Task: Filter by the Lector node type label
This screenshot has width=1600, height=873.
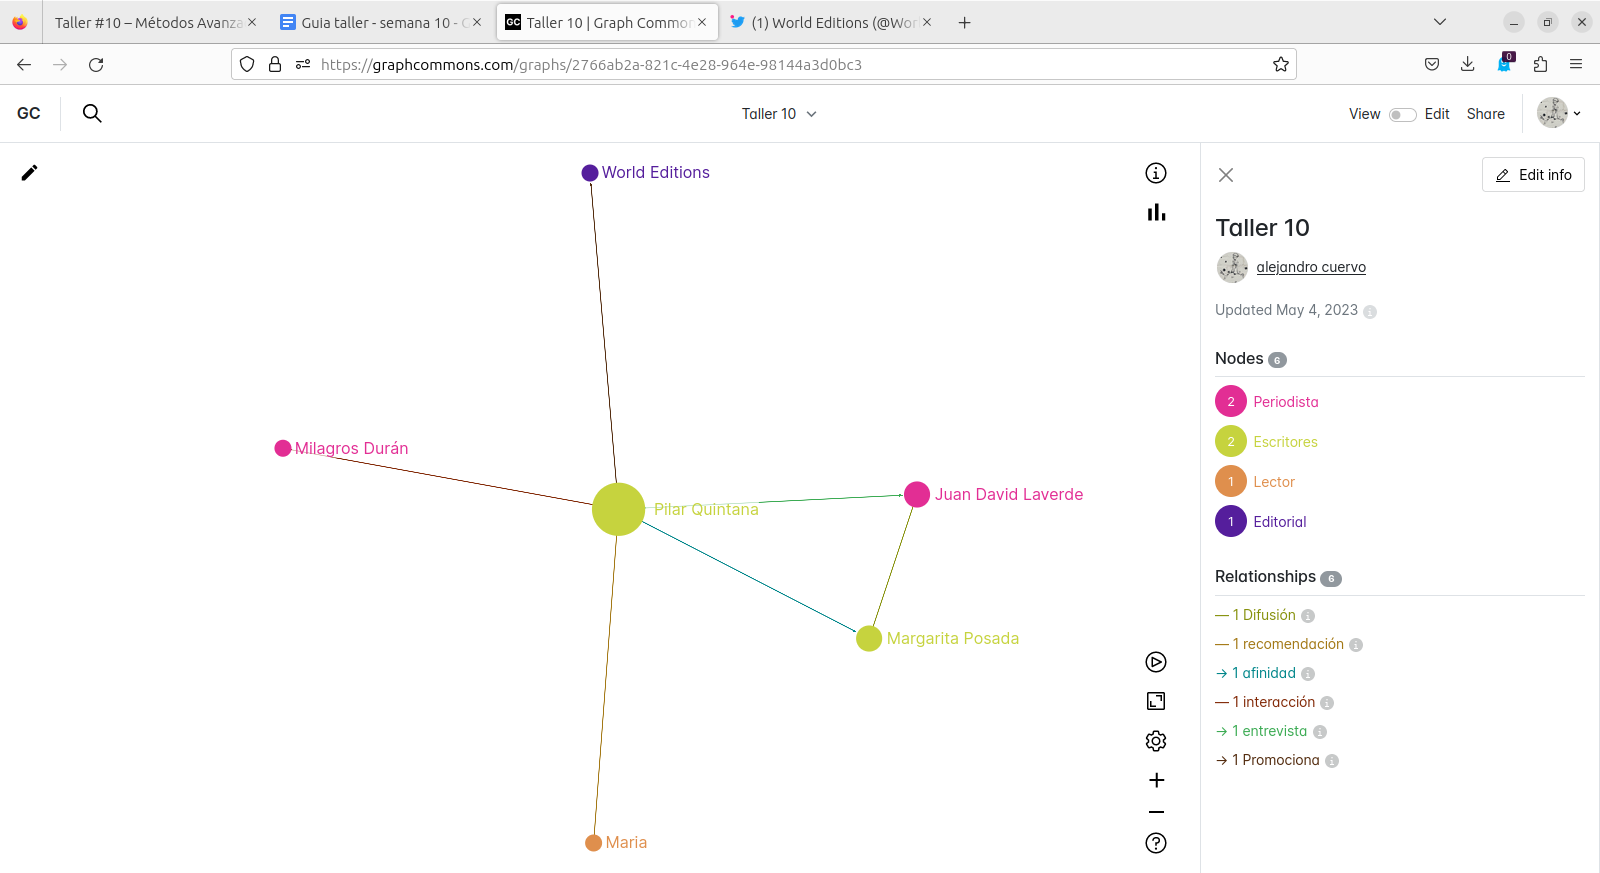Action: pos(1274,482)
